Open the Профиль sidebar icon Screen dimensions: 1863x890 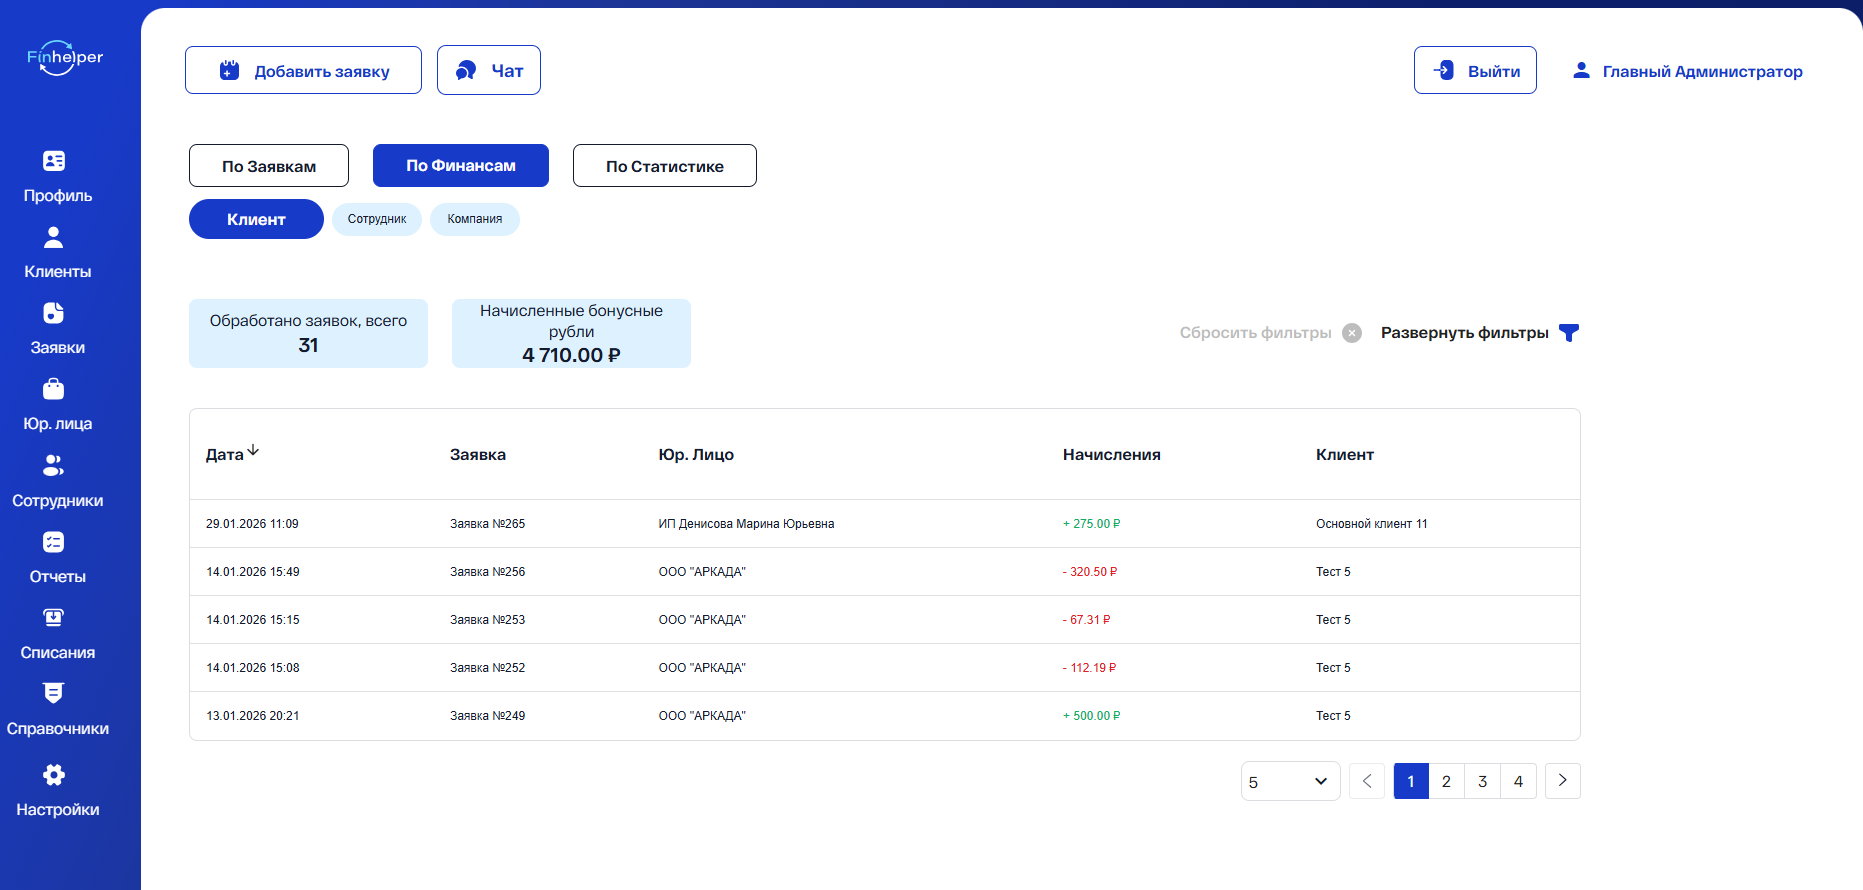point(54,160)
